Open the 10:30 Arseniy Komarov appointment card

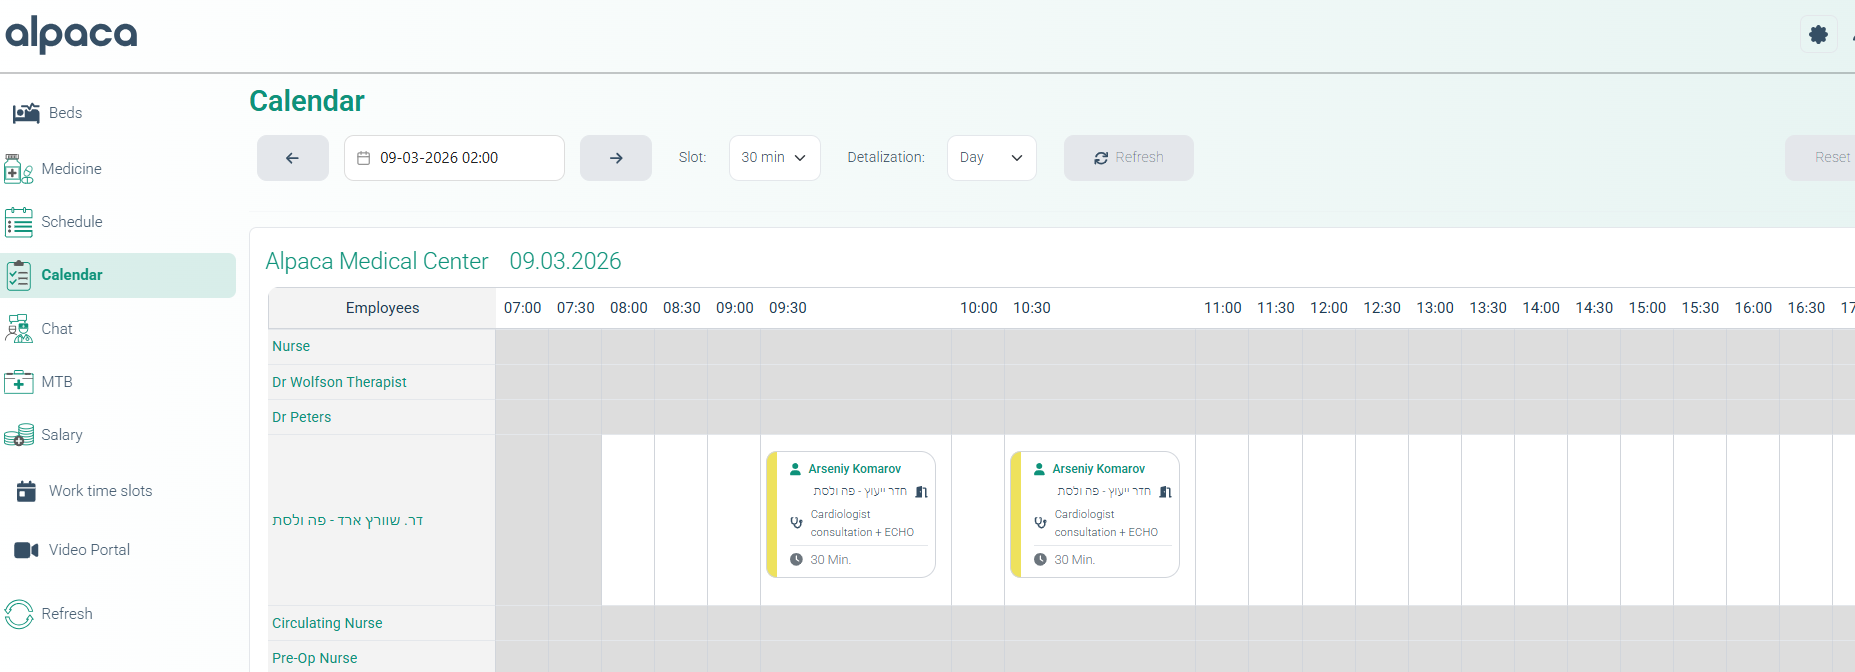[1095, 514]
